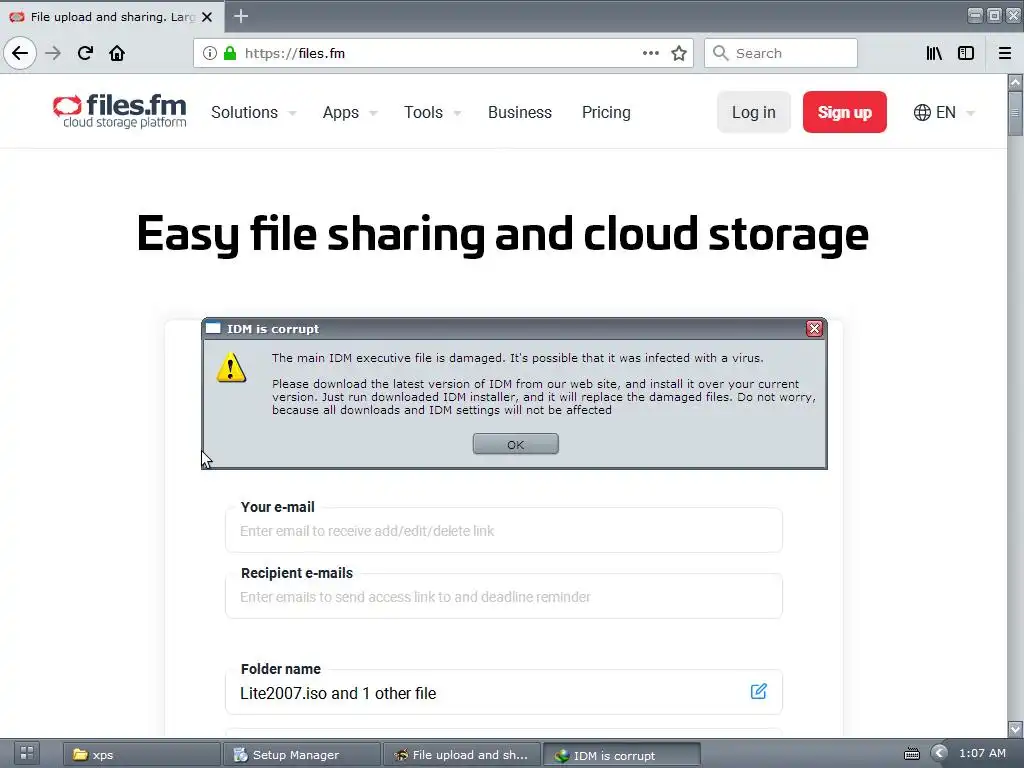Viewport: 1024px width, 768px height.
Task: Click the browser Search box
Action: tap(780, 53)
